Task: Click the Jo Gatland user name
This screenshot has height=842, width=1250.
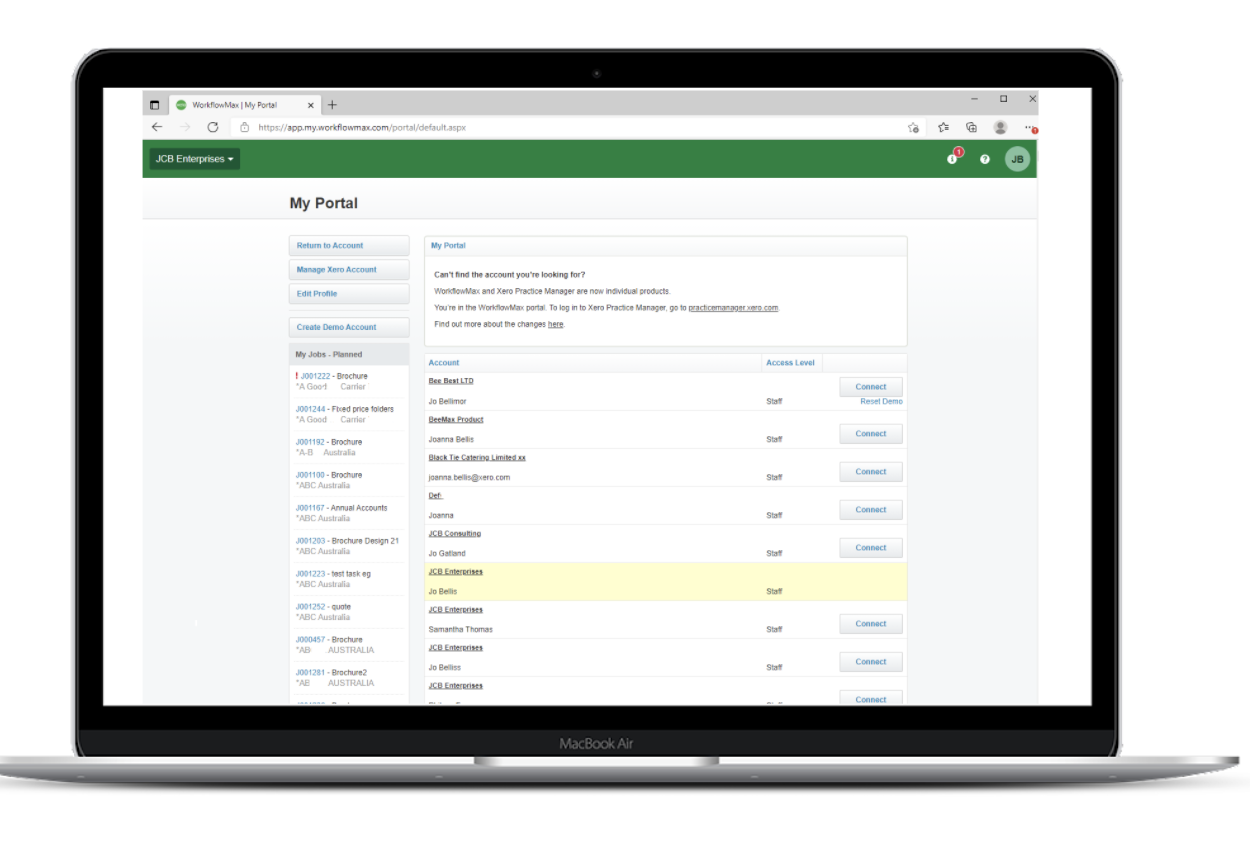Action: pos(446,553)
